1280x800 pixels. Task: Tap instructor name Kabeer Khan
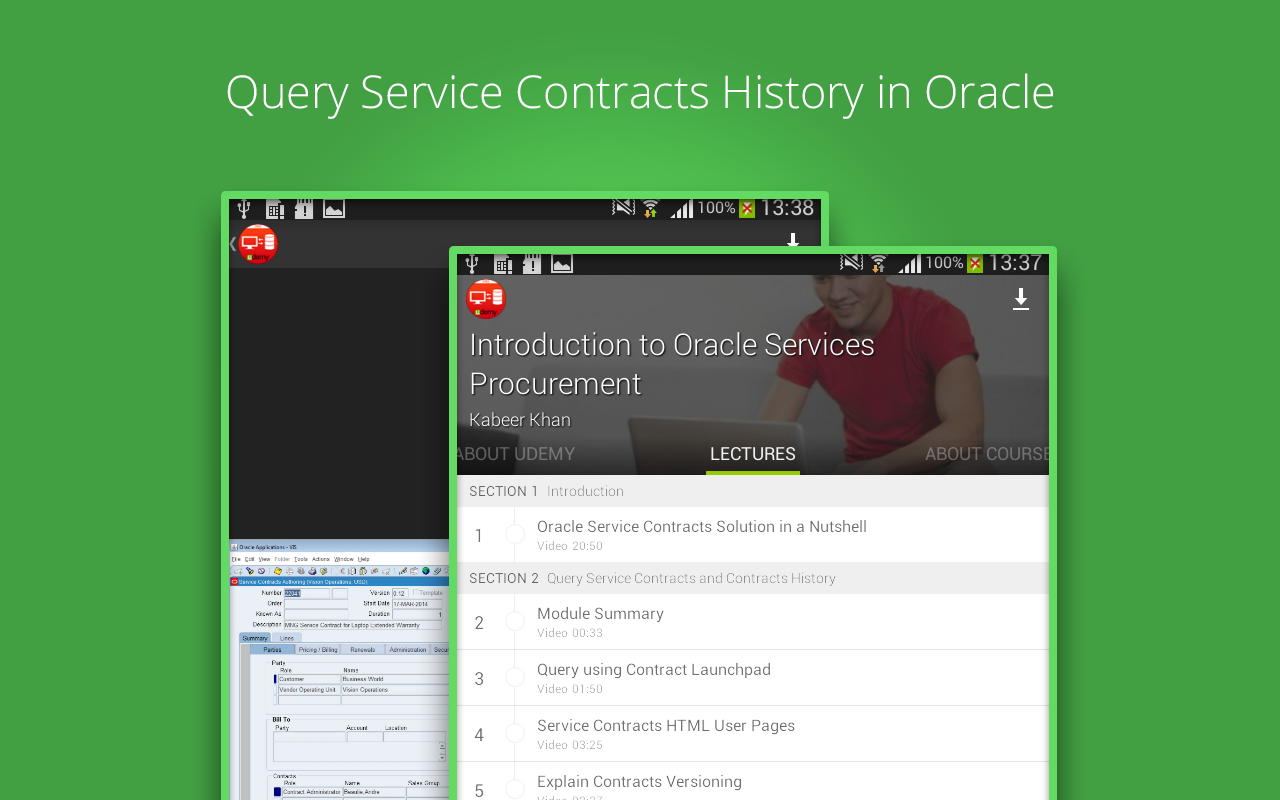(x=520, y=420)
